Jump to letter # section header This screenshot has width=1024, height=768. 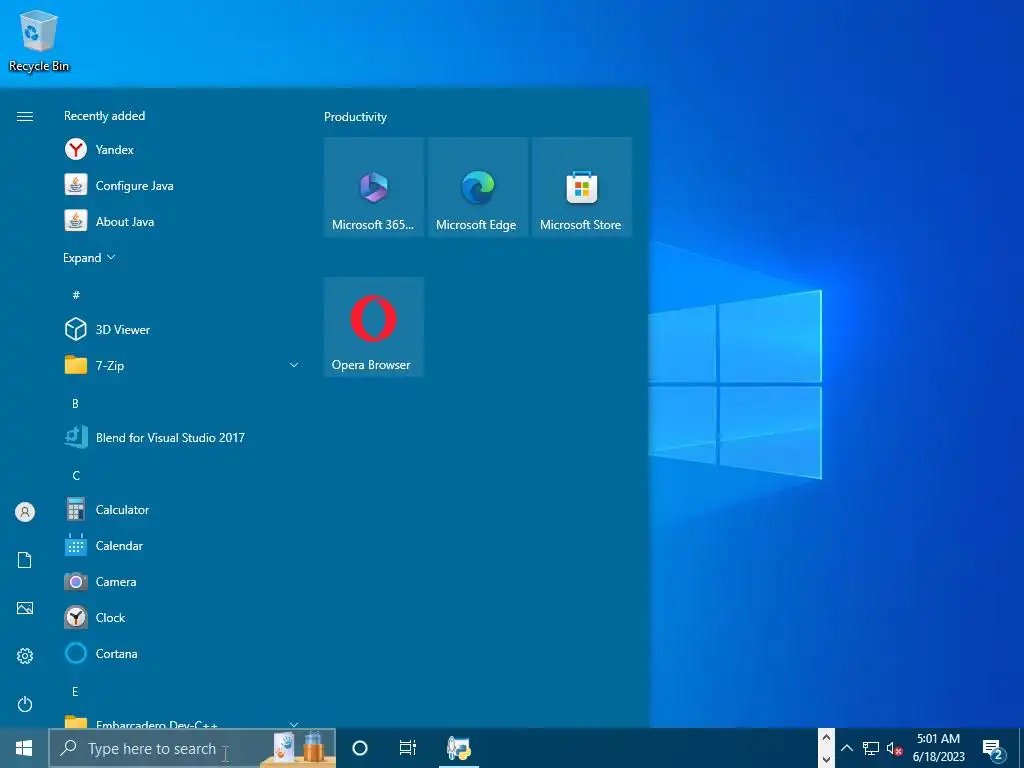(76, 295)
